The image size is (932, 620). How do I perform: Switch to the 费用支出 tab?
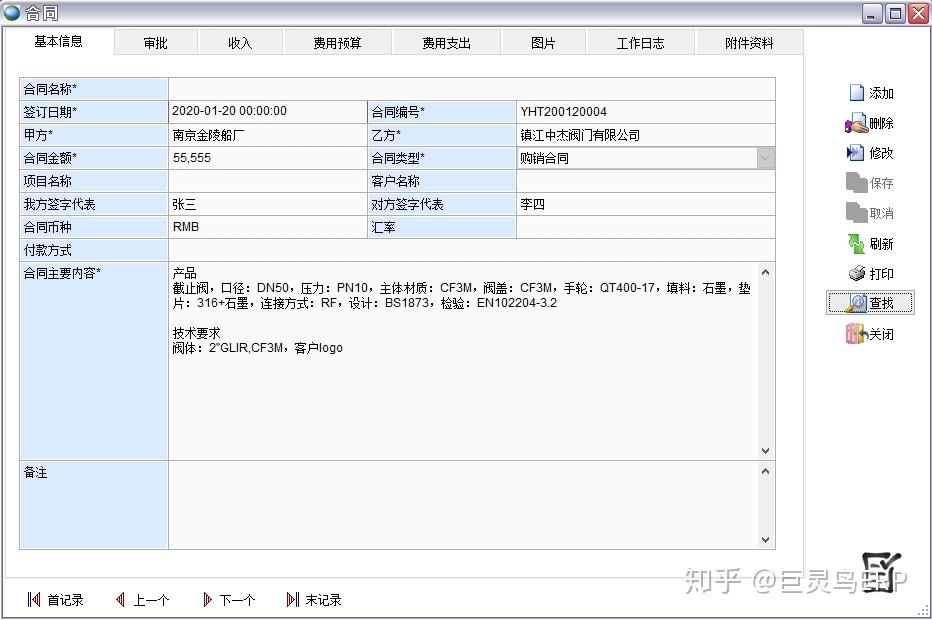click(446, 43)
